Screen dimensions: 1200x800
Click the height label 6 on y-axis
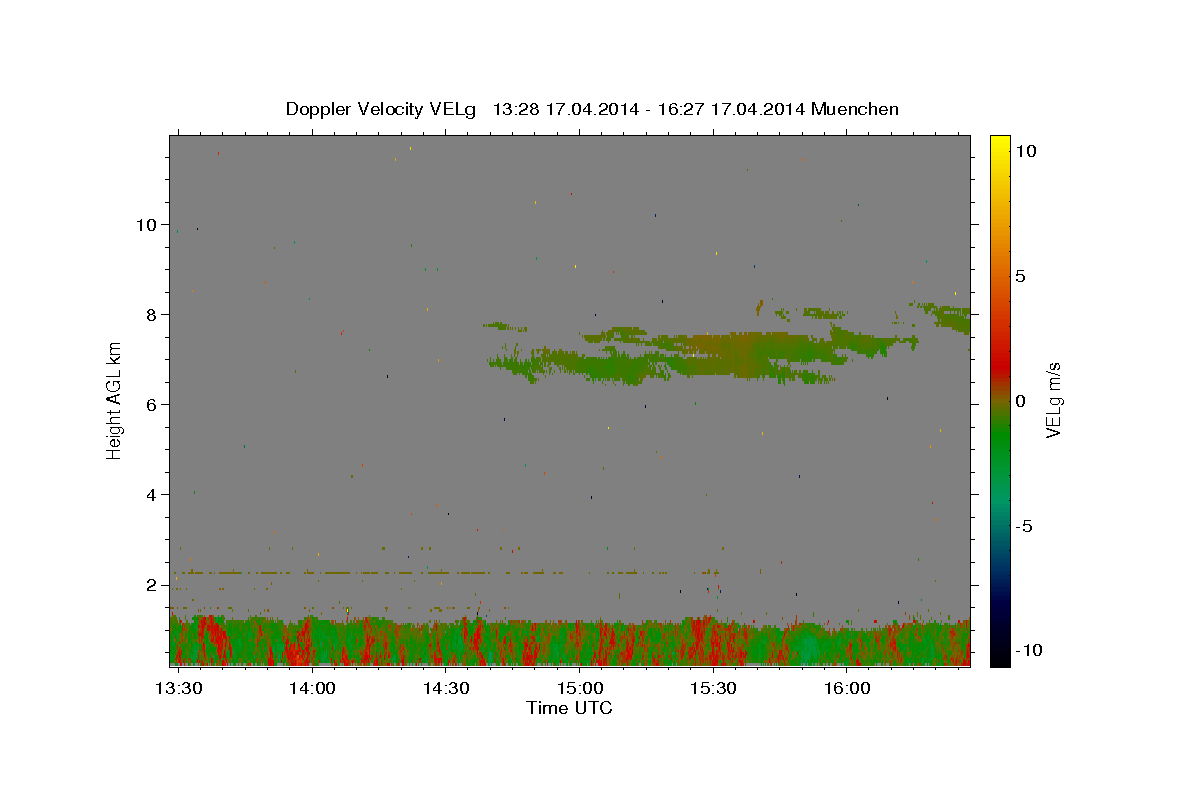point(151,405)
